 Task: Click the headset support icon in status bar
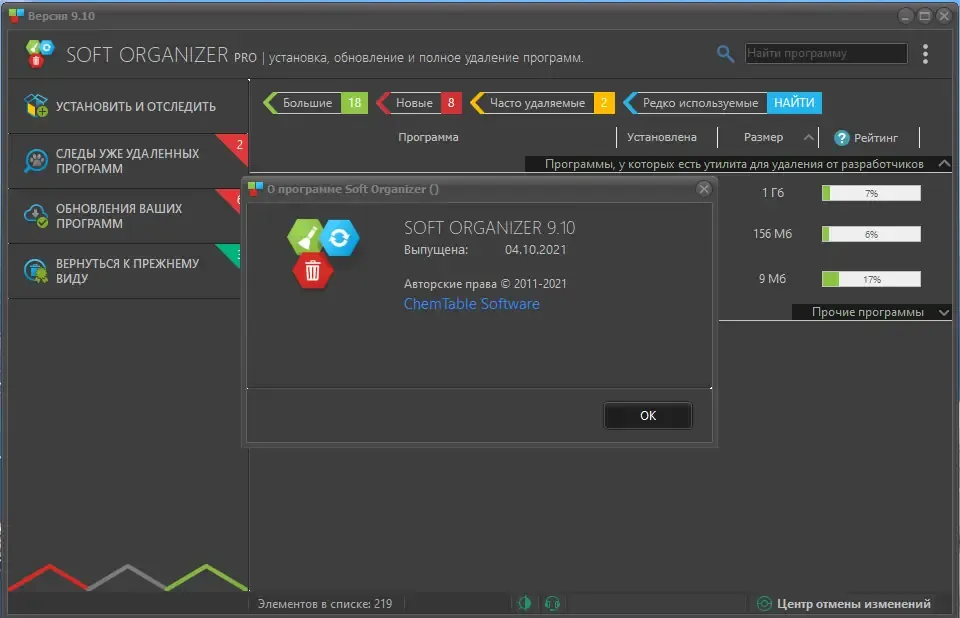pyautogui.click(x=552, y=603)
